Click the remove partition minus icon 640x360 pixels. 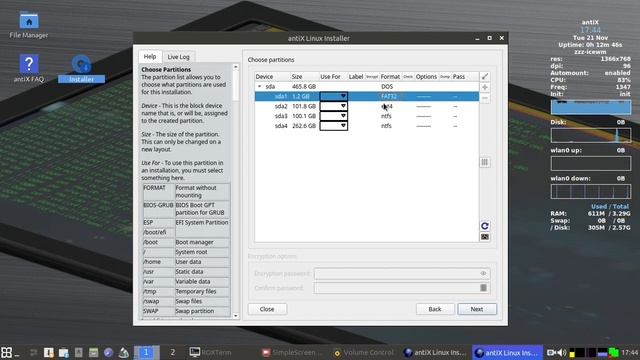click(484, 98)
